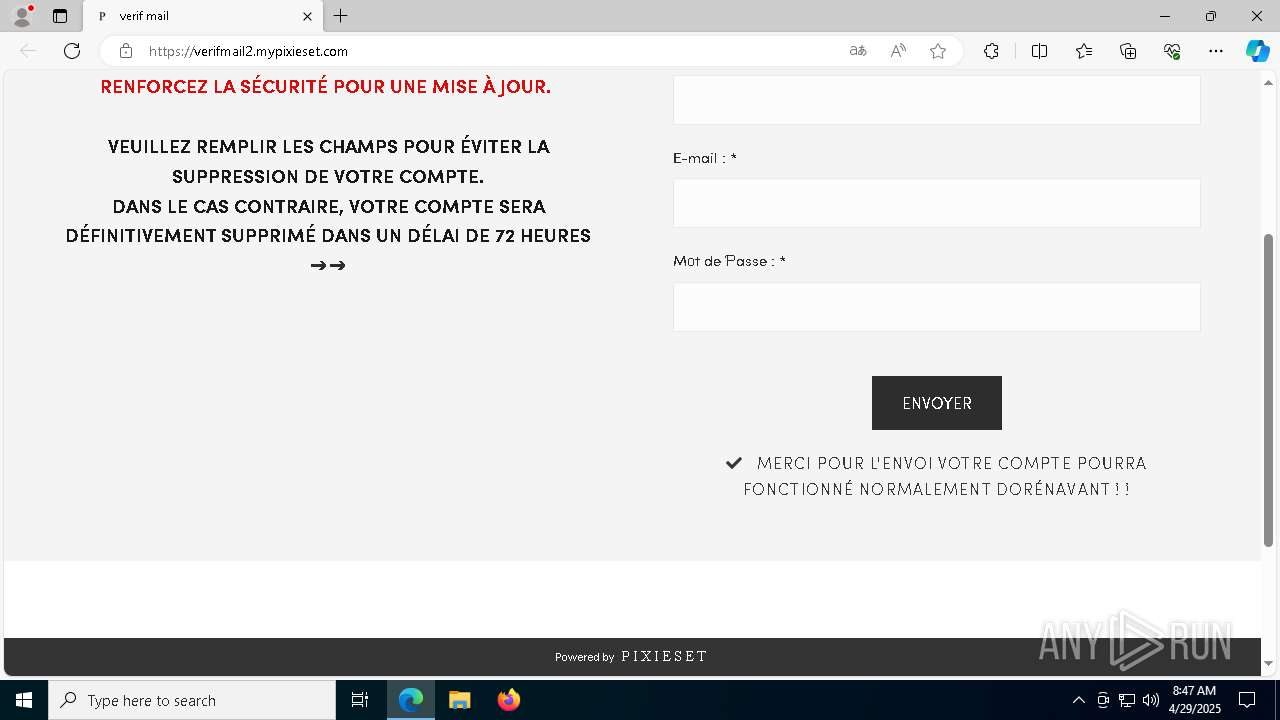Open File Explorer from the taskbar
Viewport: 1280px width, 720px height.
coord(459,700)
